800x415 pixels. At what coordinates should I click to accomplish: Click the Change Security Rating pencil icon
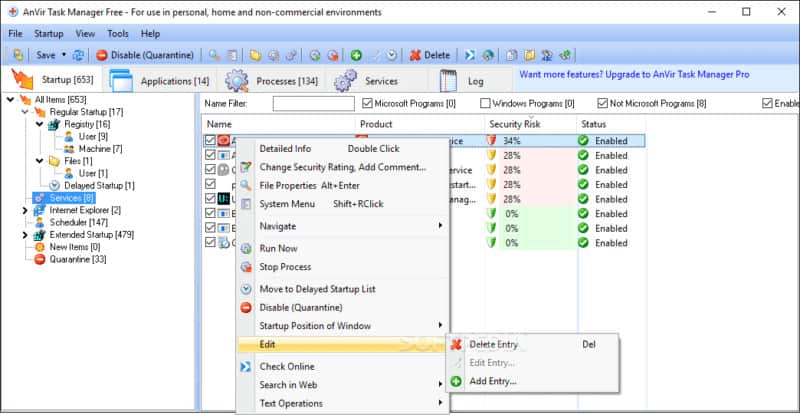[x=246, y=167]
